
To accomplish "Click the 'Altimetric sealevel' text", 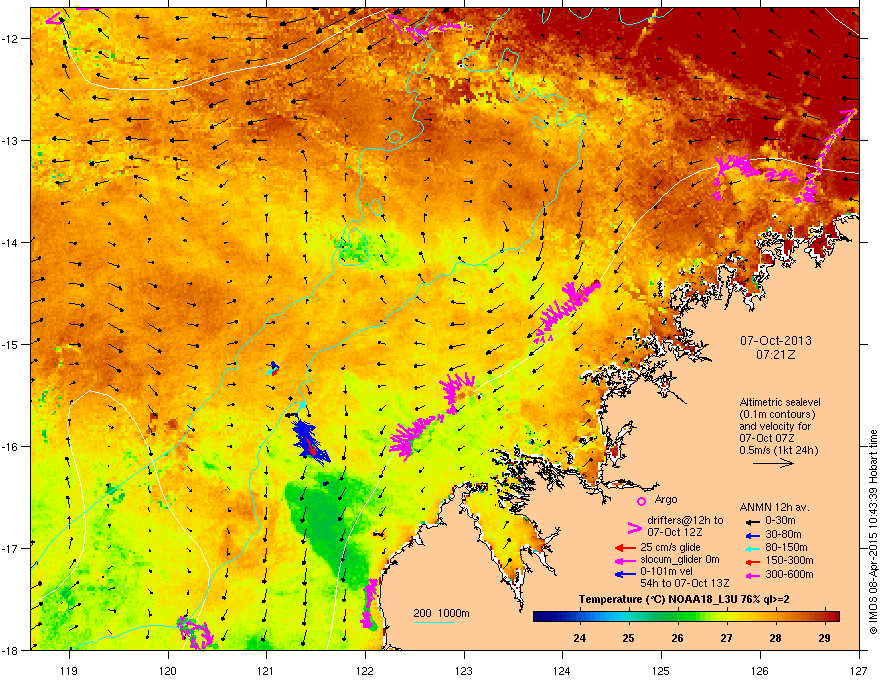I will tap(780, 402).
